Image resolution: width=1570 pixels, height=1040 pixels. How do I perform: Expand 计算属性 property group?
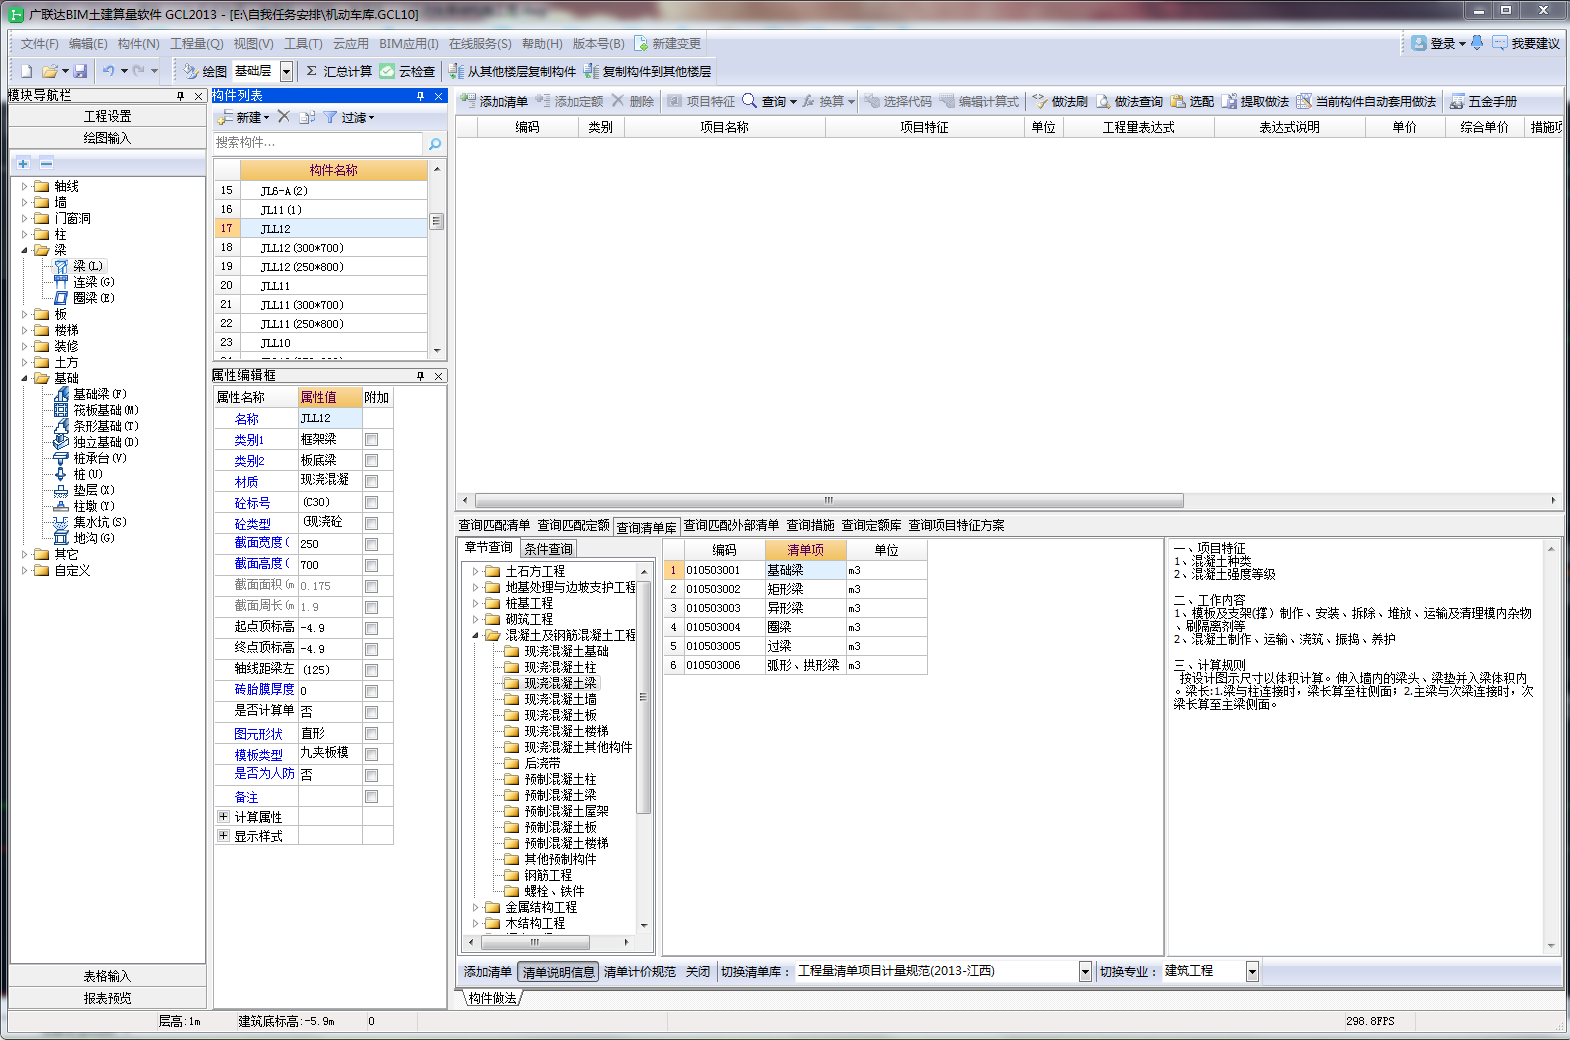[x=223, y=816]
